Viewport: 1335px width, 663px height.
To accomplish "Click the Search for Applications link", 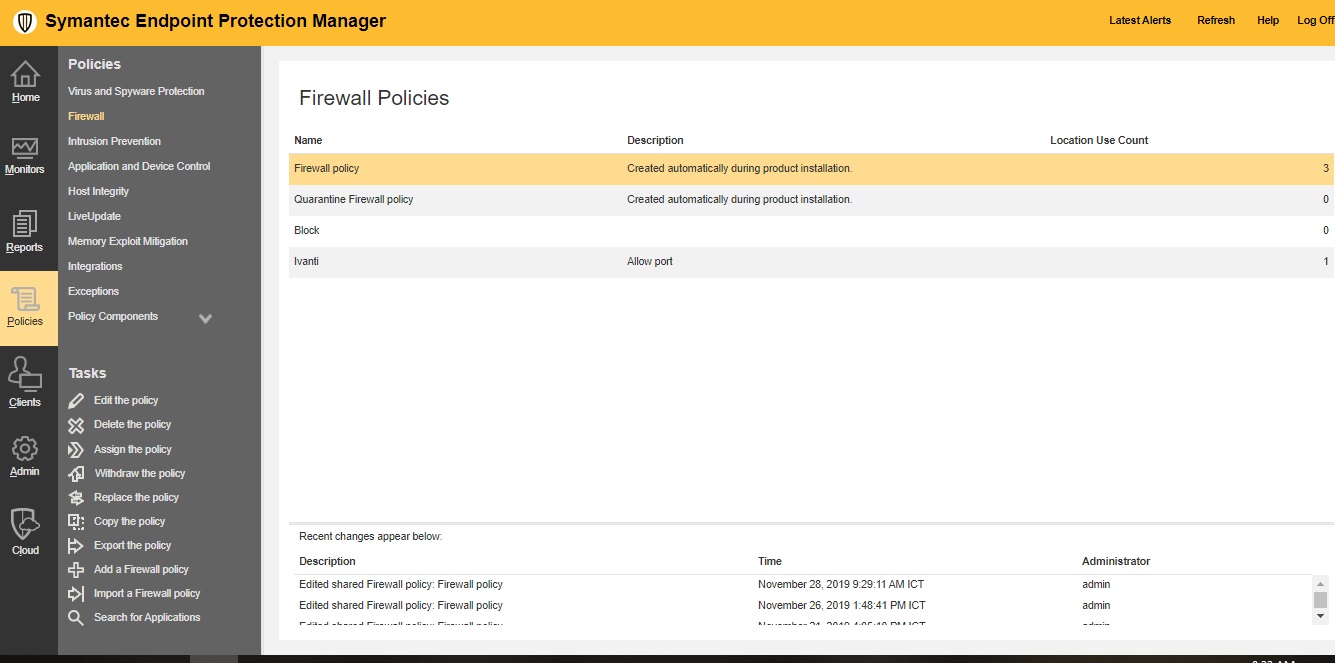I will (147, 617).
